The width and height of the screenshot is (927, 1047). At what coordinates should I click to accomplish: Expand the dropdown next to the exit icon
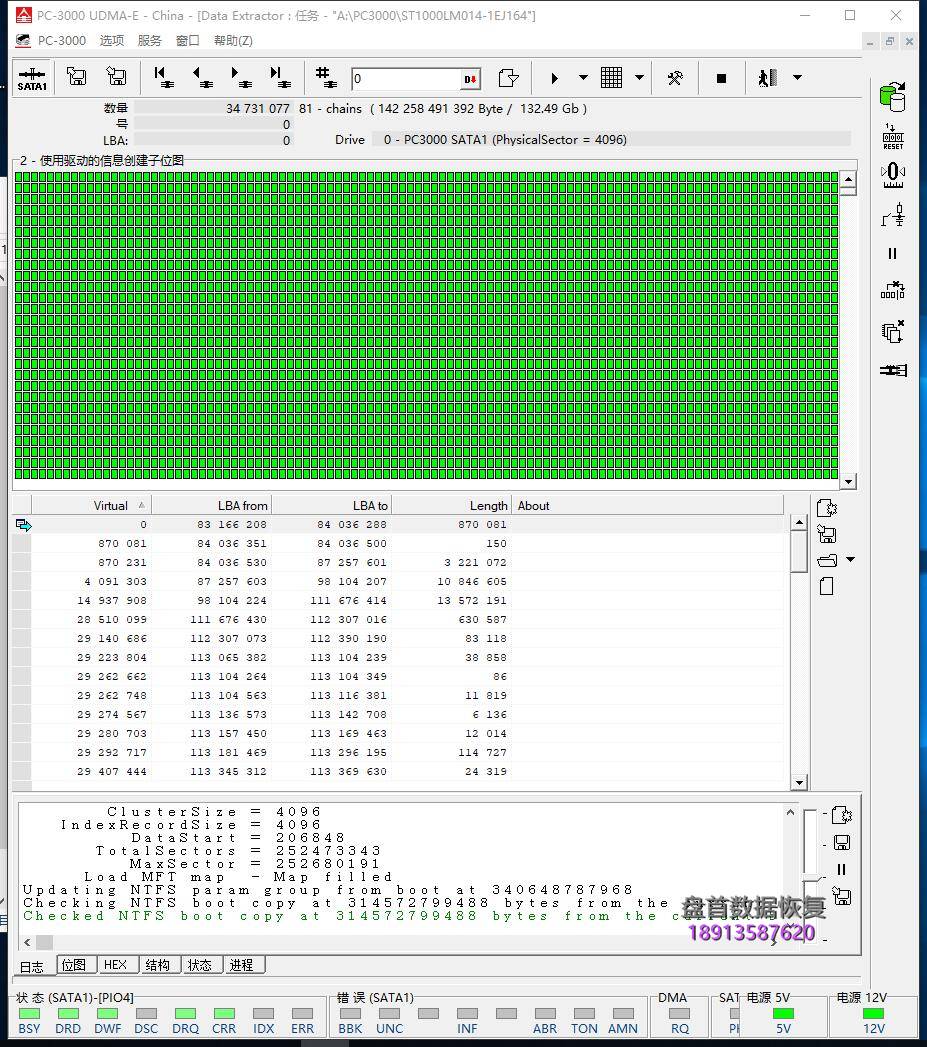[797, 77]
